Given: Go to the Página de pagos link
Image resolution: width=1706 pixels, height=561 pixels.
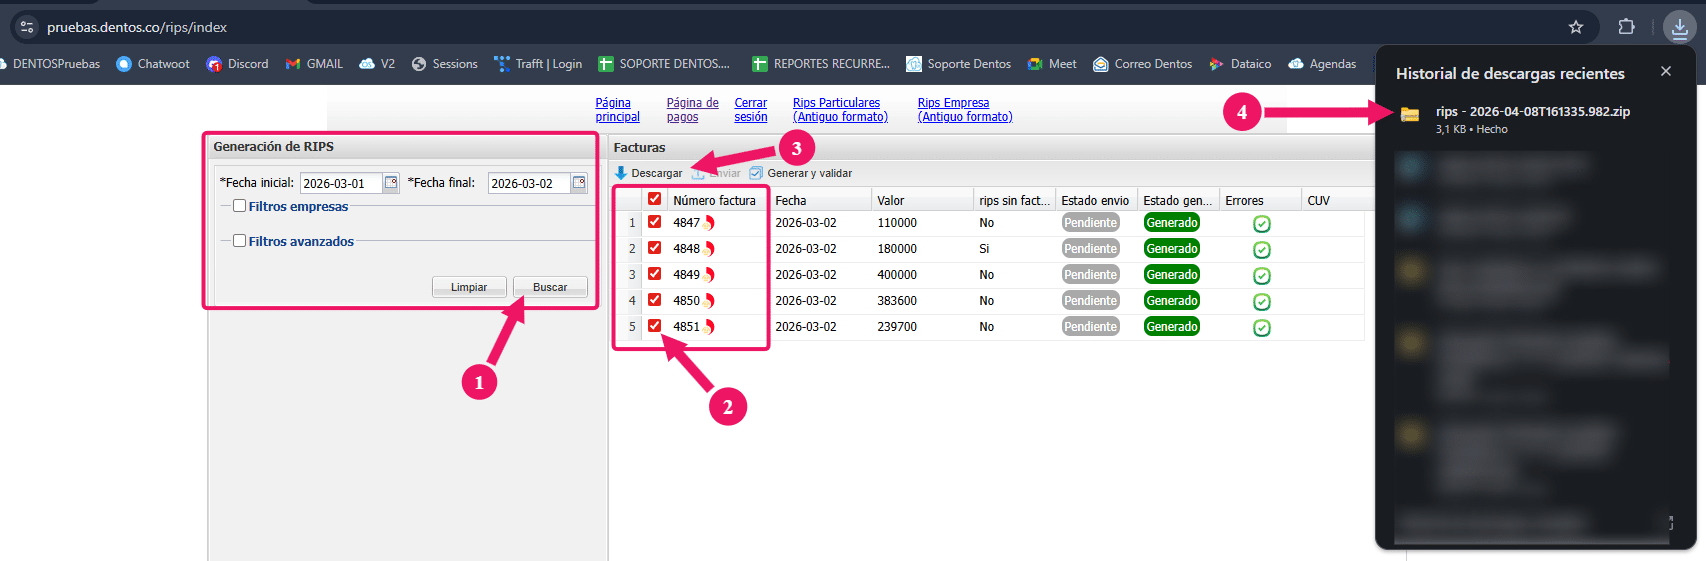Looking at the screenshot, I should pyautogui.click(x=692, y=110).
